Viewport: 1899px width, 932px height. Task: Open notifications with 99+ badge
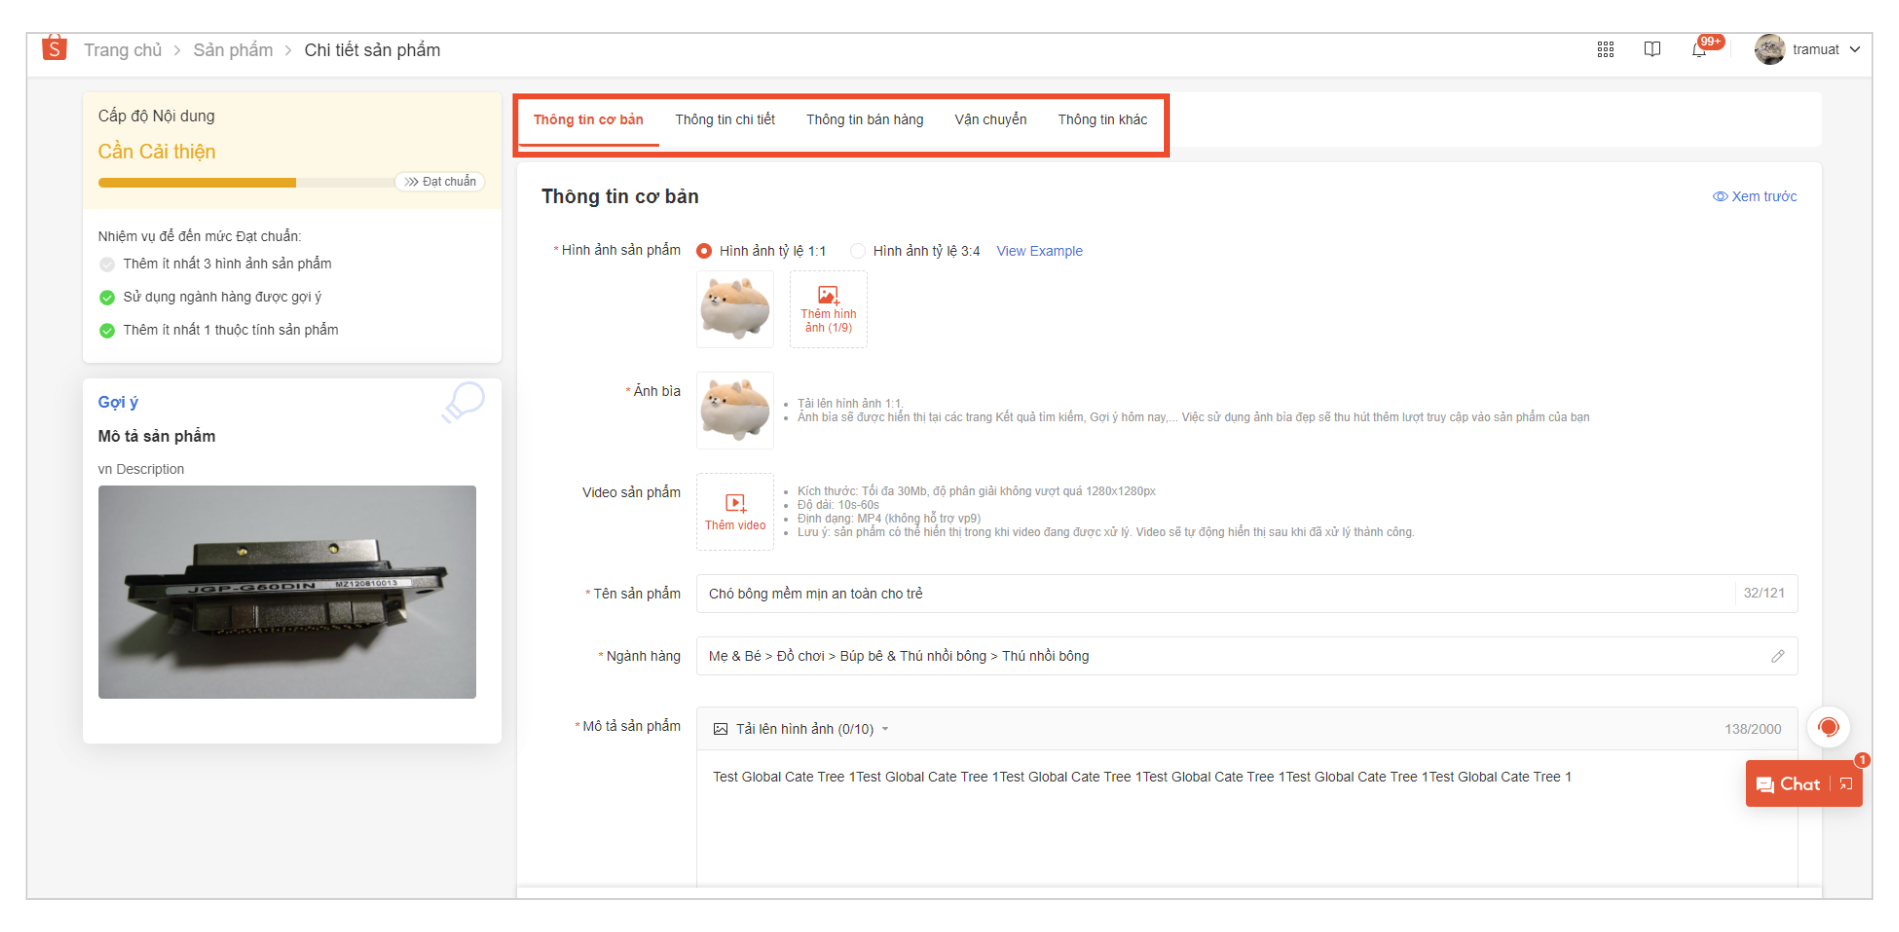(1700, 48)
